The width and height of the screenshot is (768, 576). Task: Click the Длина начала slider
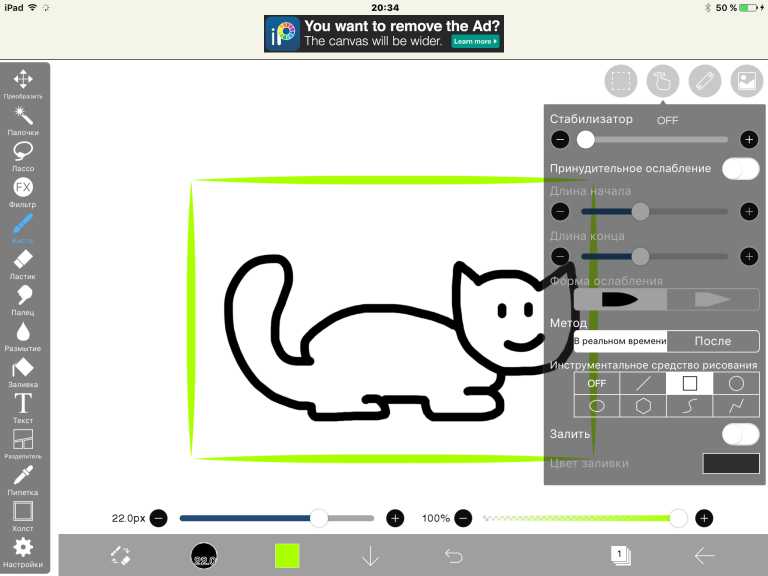(x=654, y=212)
